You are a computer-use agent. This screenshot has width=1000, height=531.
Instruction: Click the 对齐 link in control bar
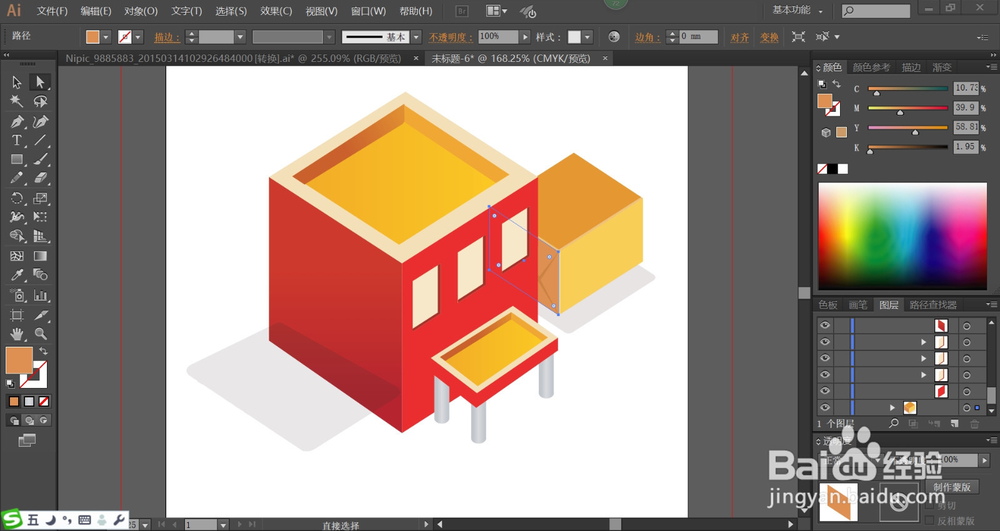click(740, 38)
